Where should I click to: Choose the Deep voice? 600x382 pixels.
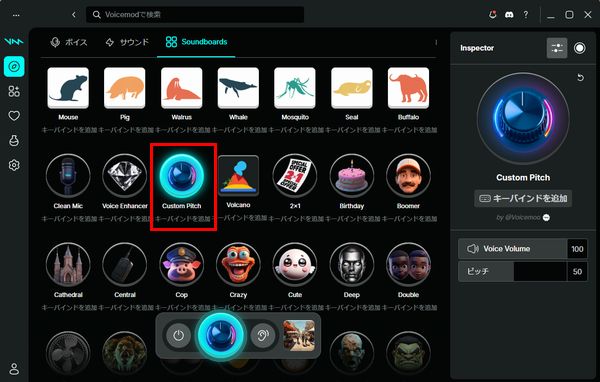point(352,264)
